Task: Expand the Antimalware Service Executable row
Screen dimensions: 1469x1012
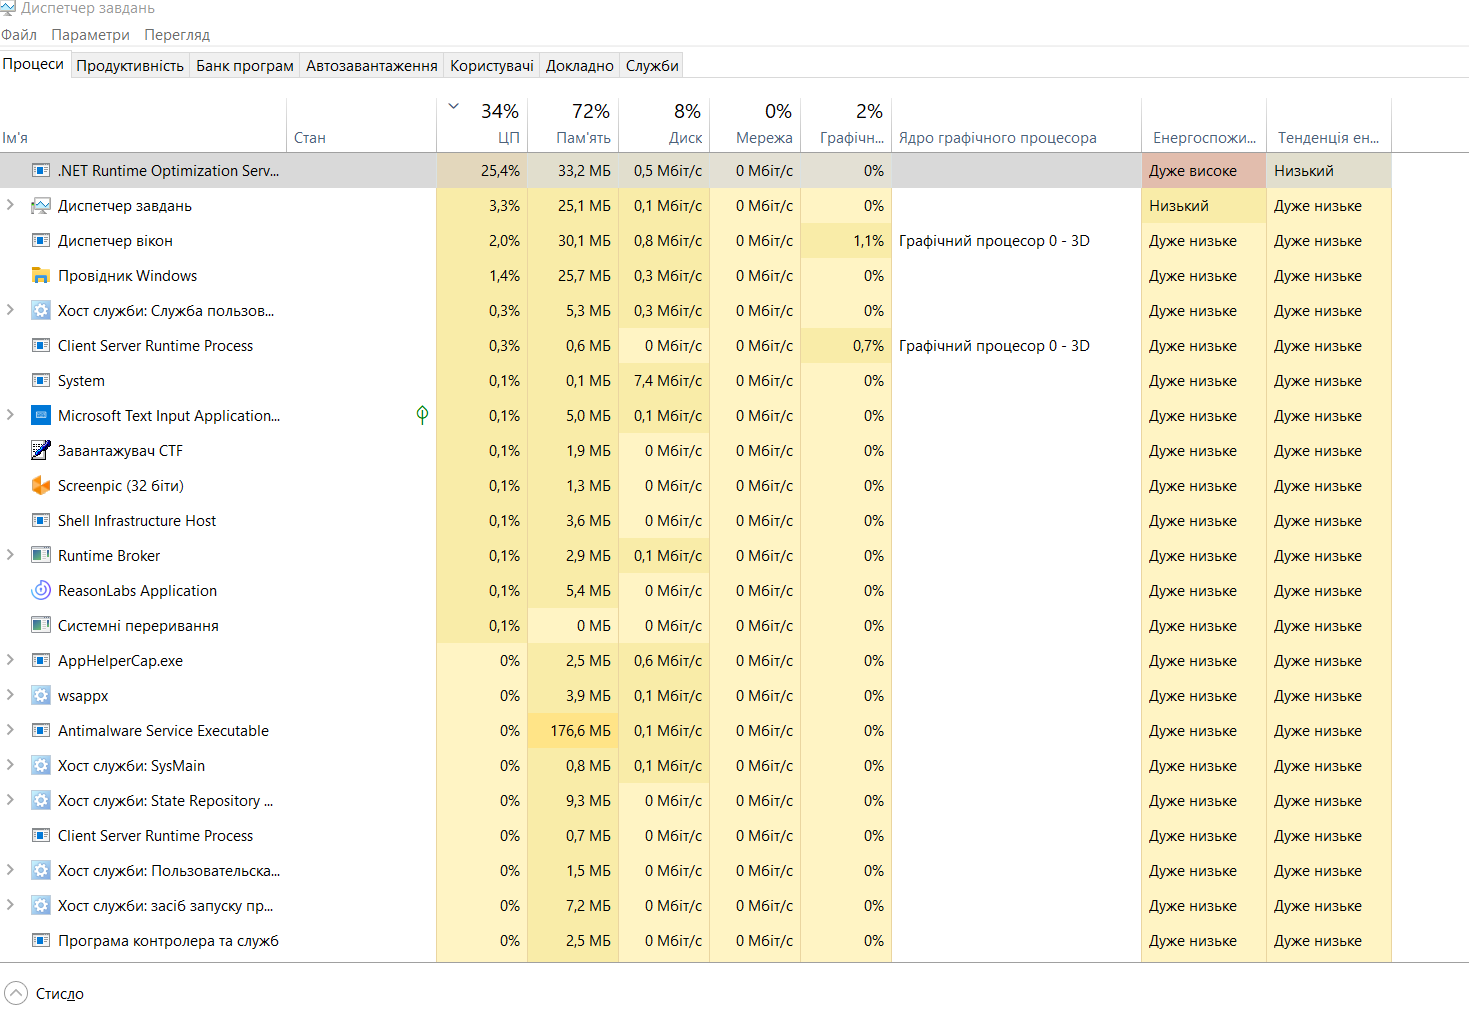Action: coord(10,730)
